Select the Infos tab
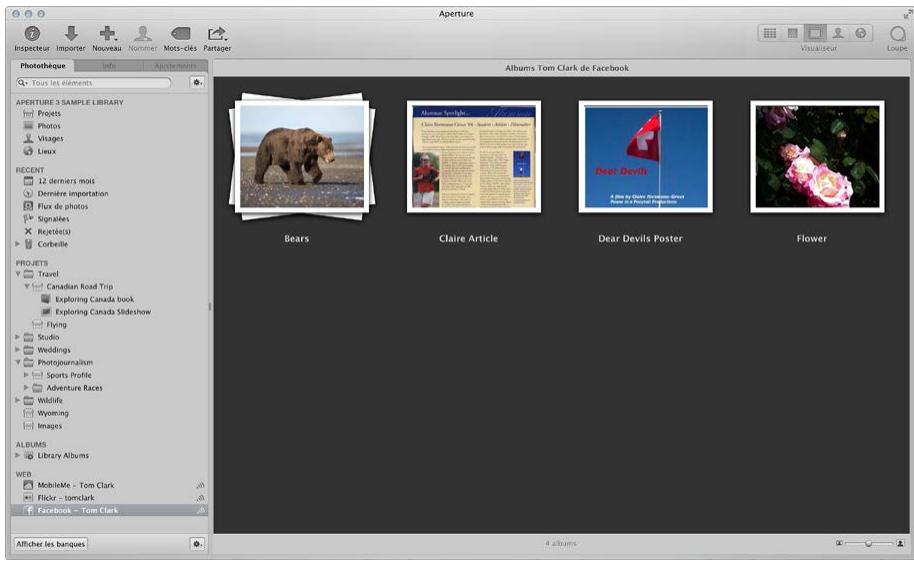The width and height of the screenshot is (914, 565). coord(109,66)
